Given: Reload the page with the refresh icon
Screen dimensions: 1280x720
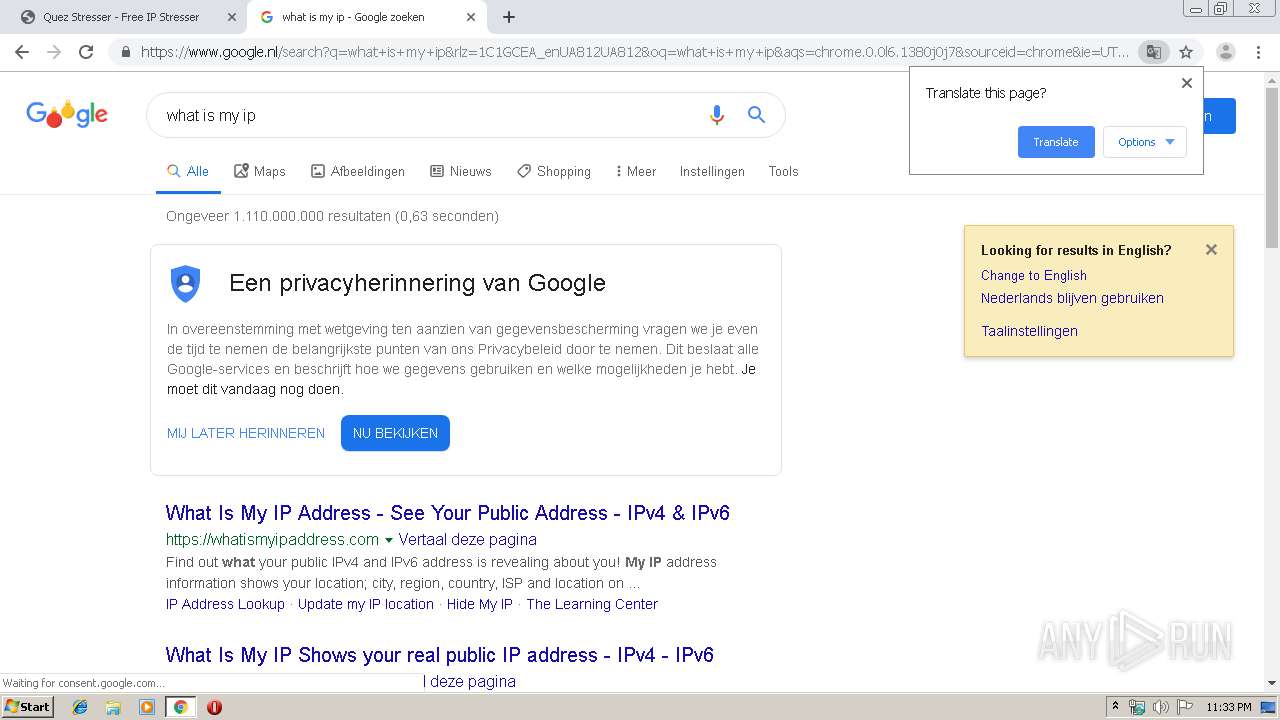Looking at the screenshot, I should click(86, 52).
